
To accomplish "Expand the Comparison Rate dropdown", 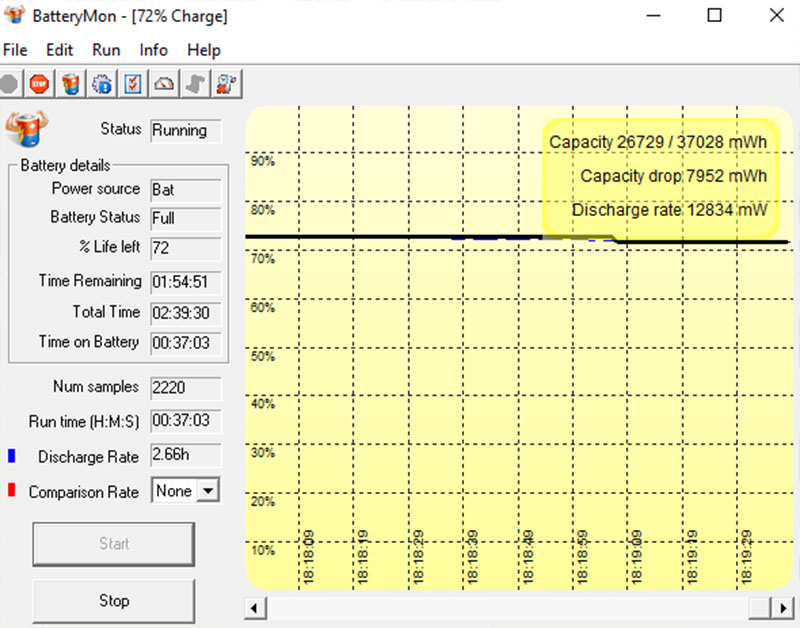I will click(x=208, y=491).
